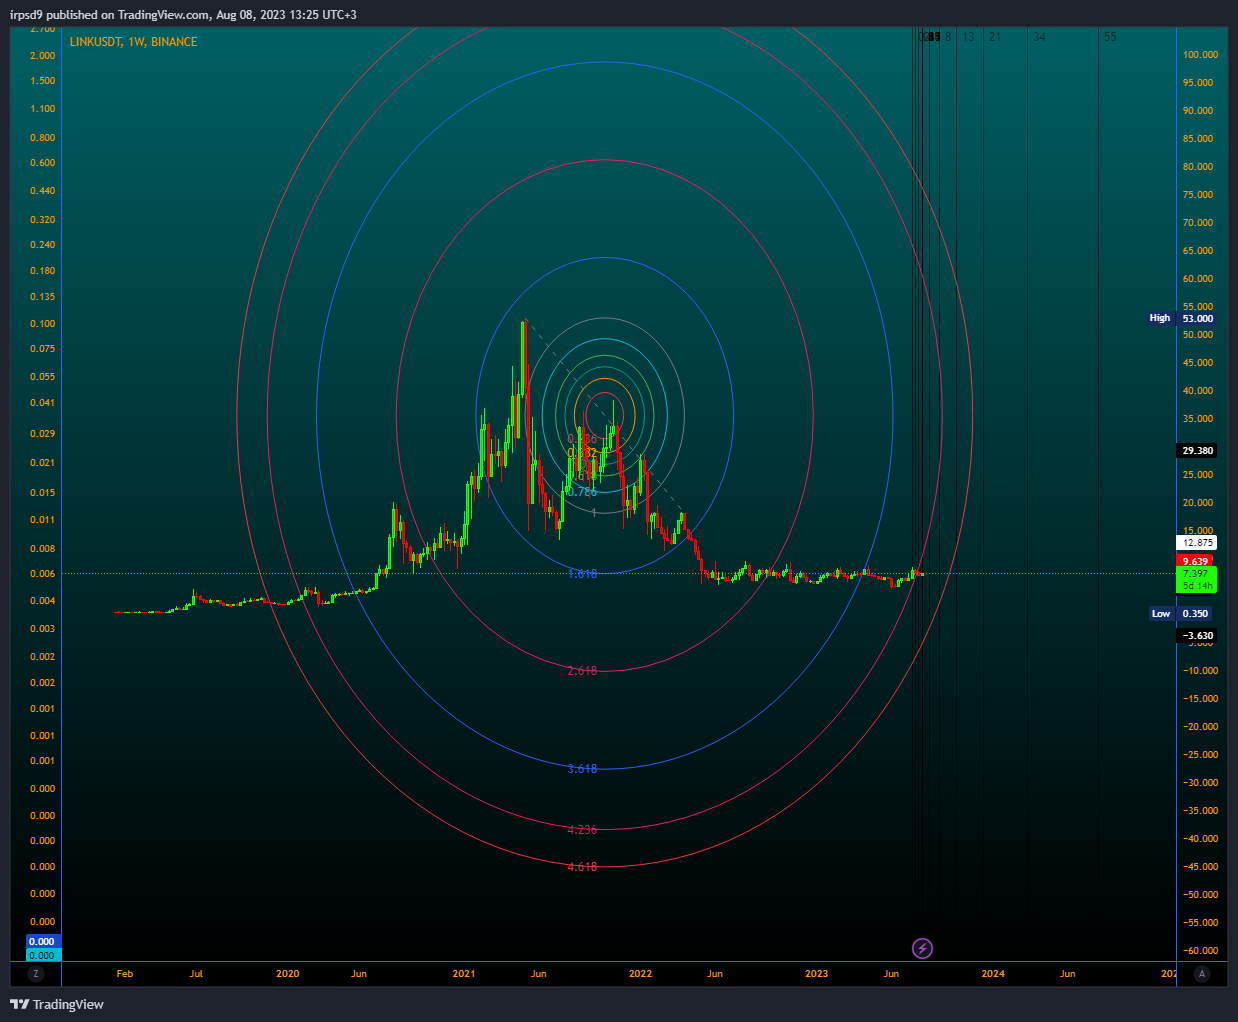1238x1022 pixels.
Task: Click the -30.000 right price scale value
Action: (x=1200, y=783)
